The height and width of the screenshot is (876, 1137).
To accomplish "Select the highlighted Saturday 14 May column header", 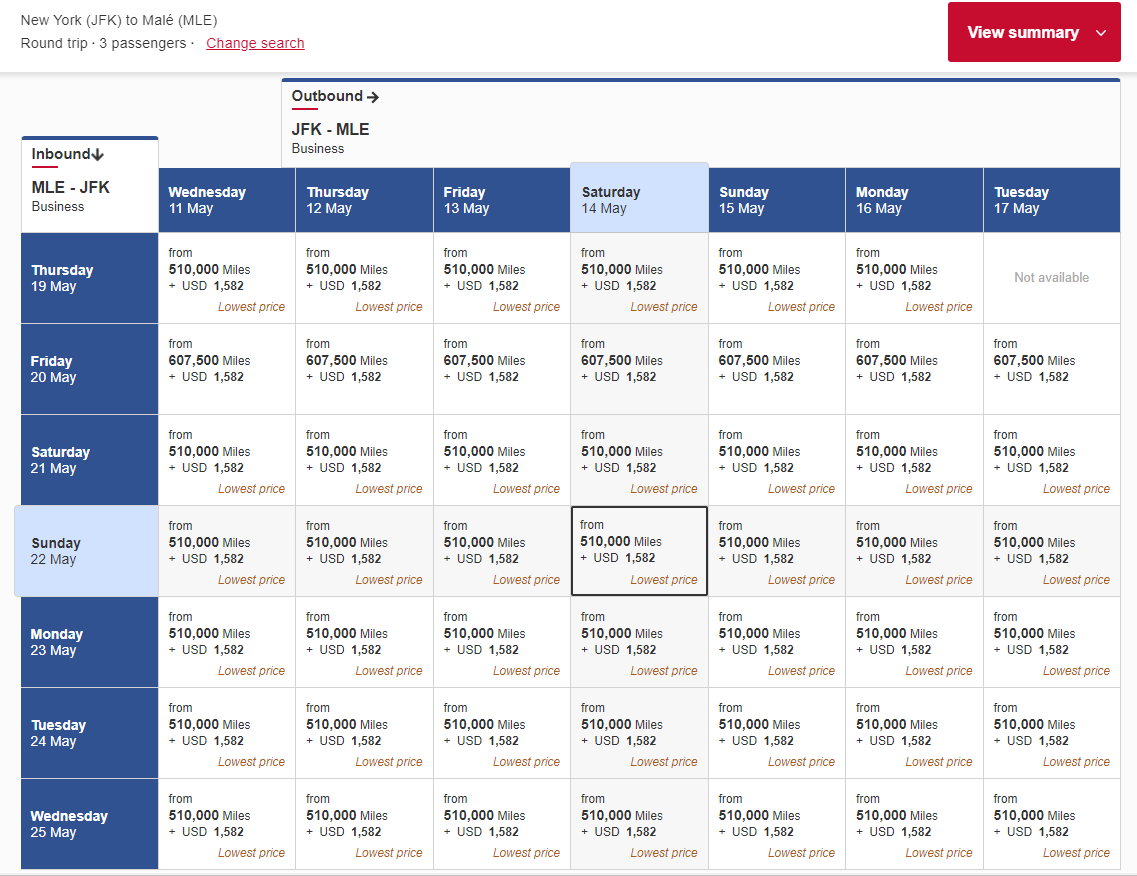I will pyautogui.click(x=639, y=200).
